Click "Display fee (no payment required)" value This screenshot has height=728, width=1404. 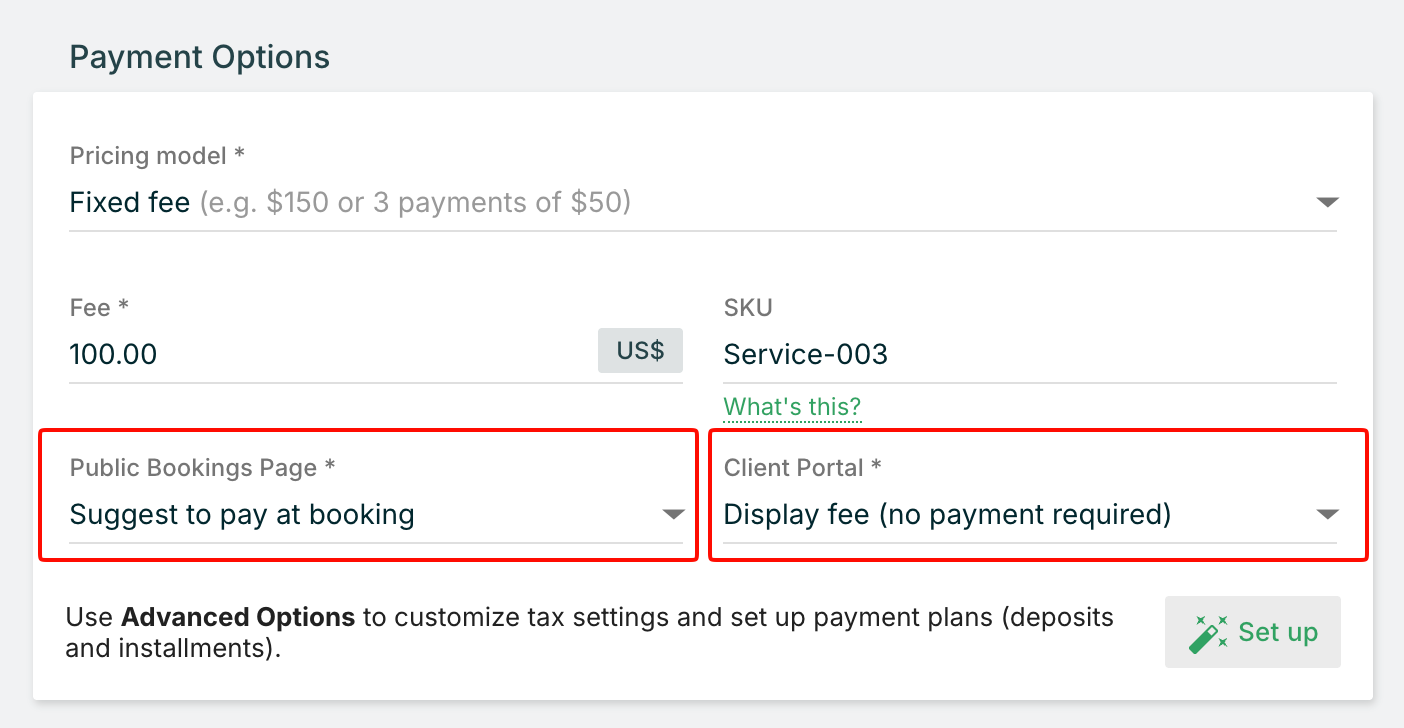[947, 515]
